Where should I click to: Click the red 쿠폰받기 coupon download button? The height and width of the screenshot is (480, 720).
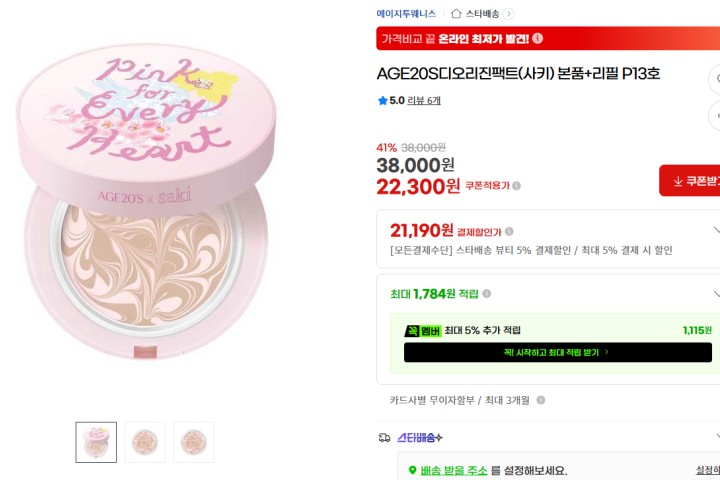[690, 181]
